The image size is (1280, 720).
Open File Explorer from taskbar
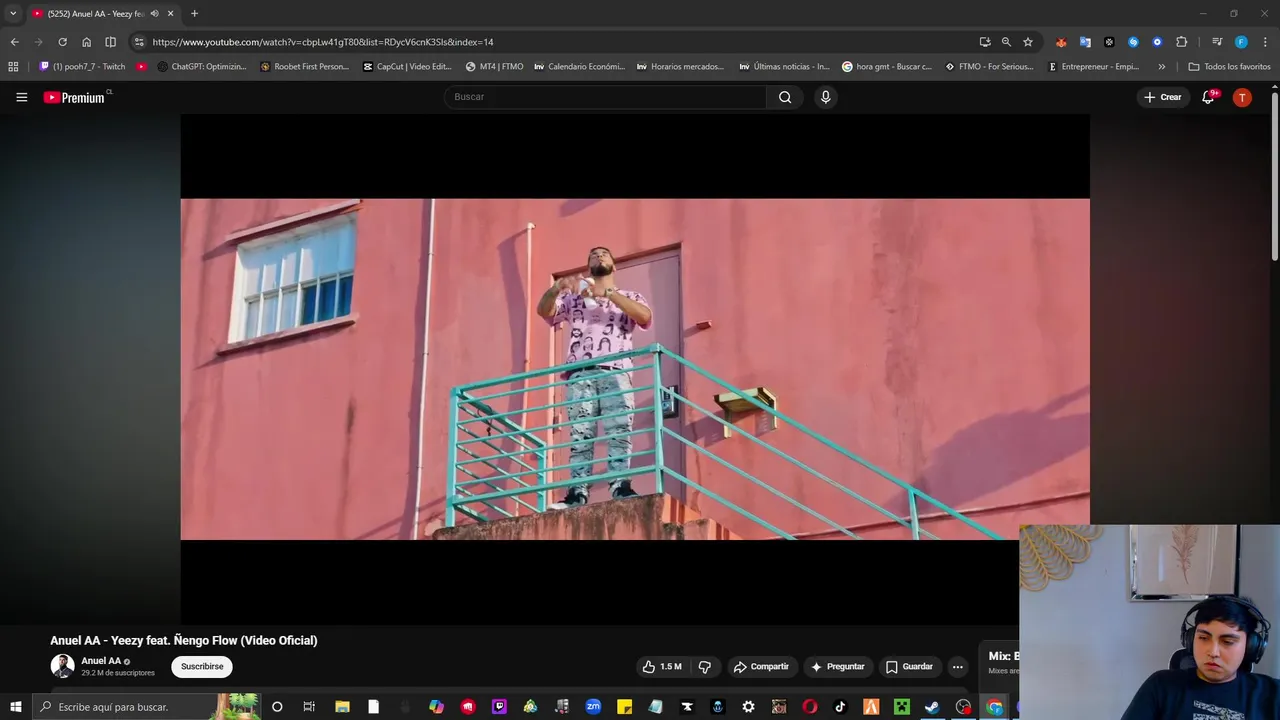coord(342,707)
